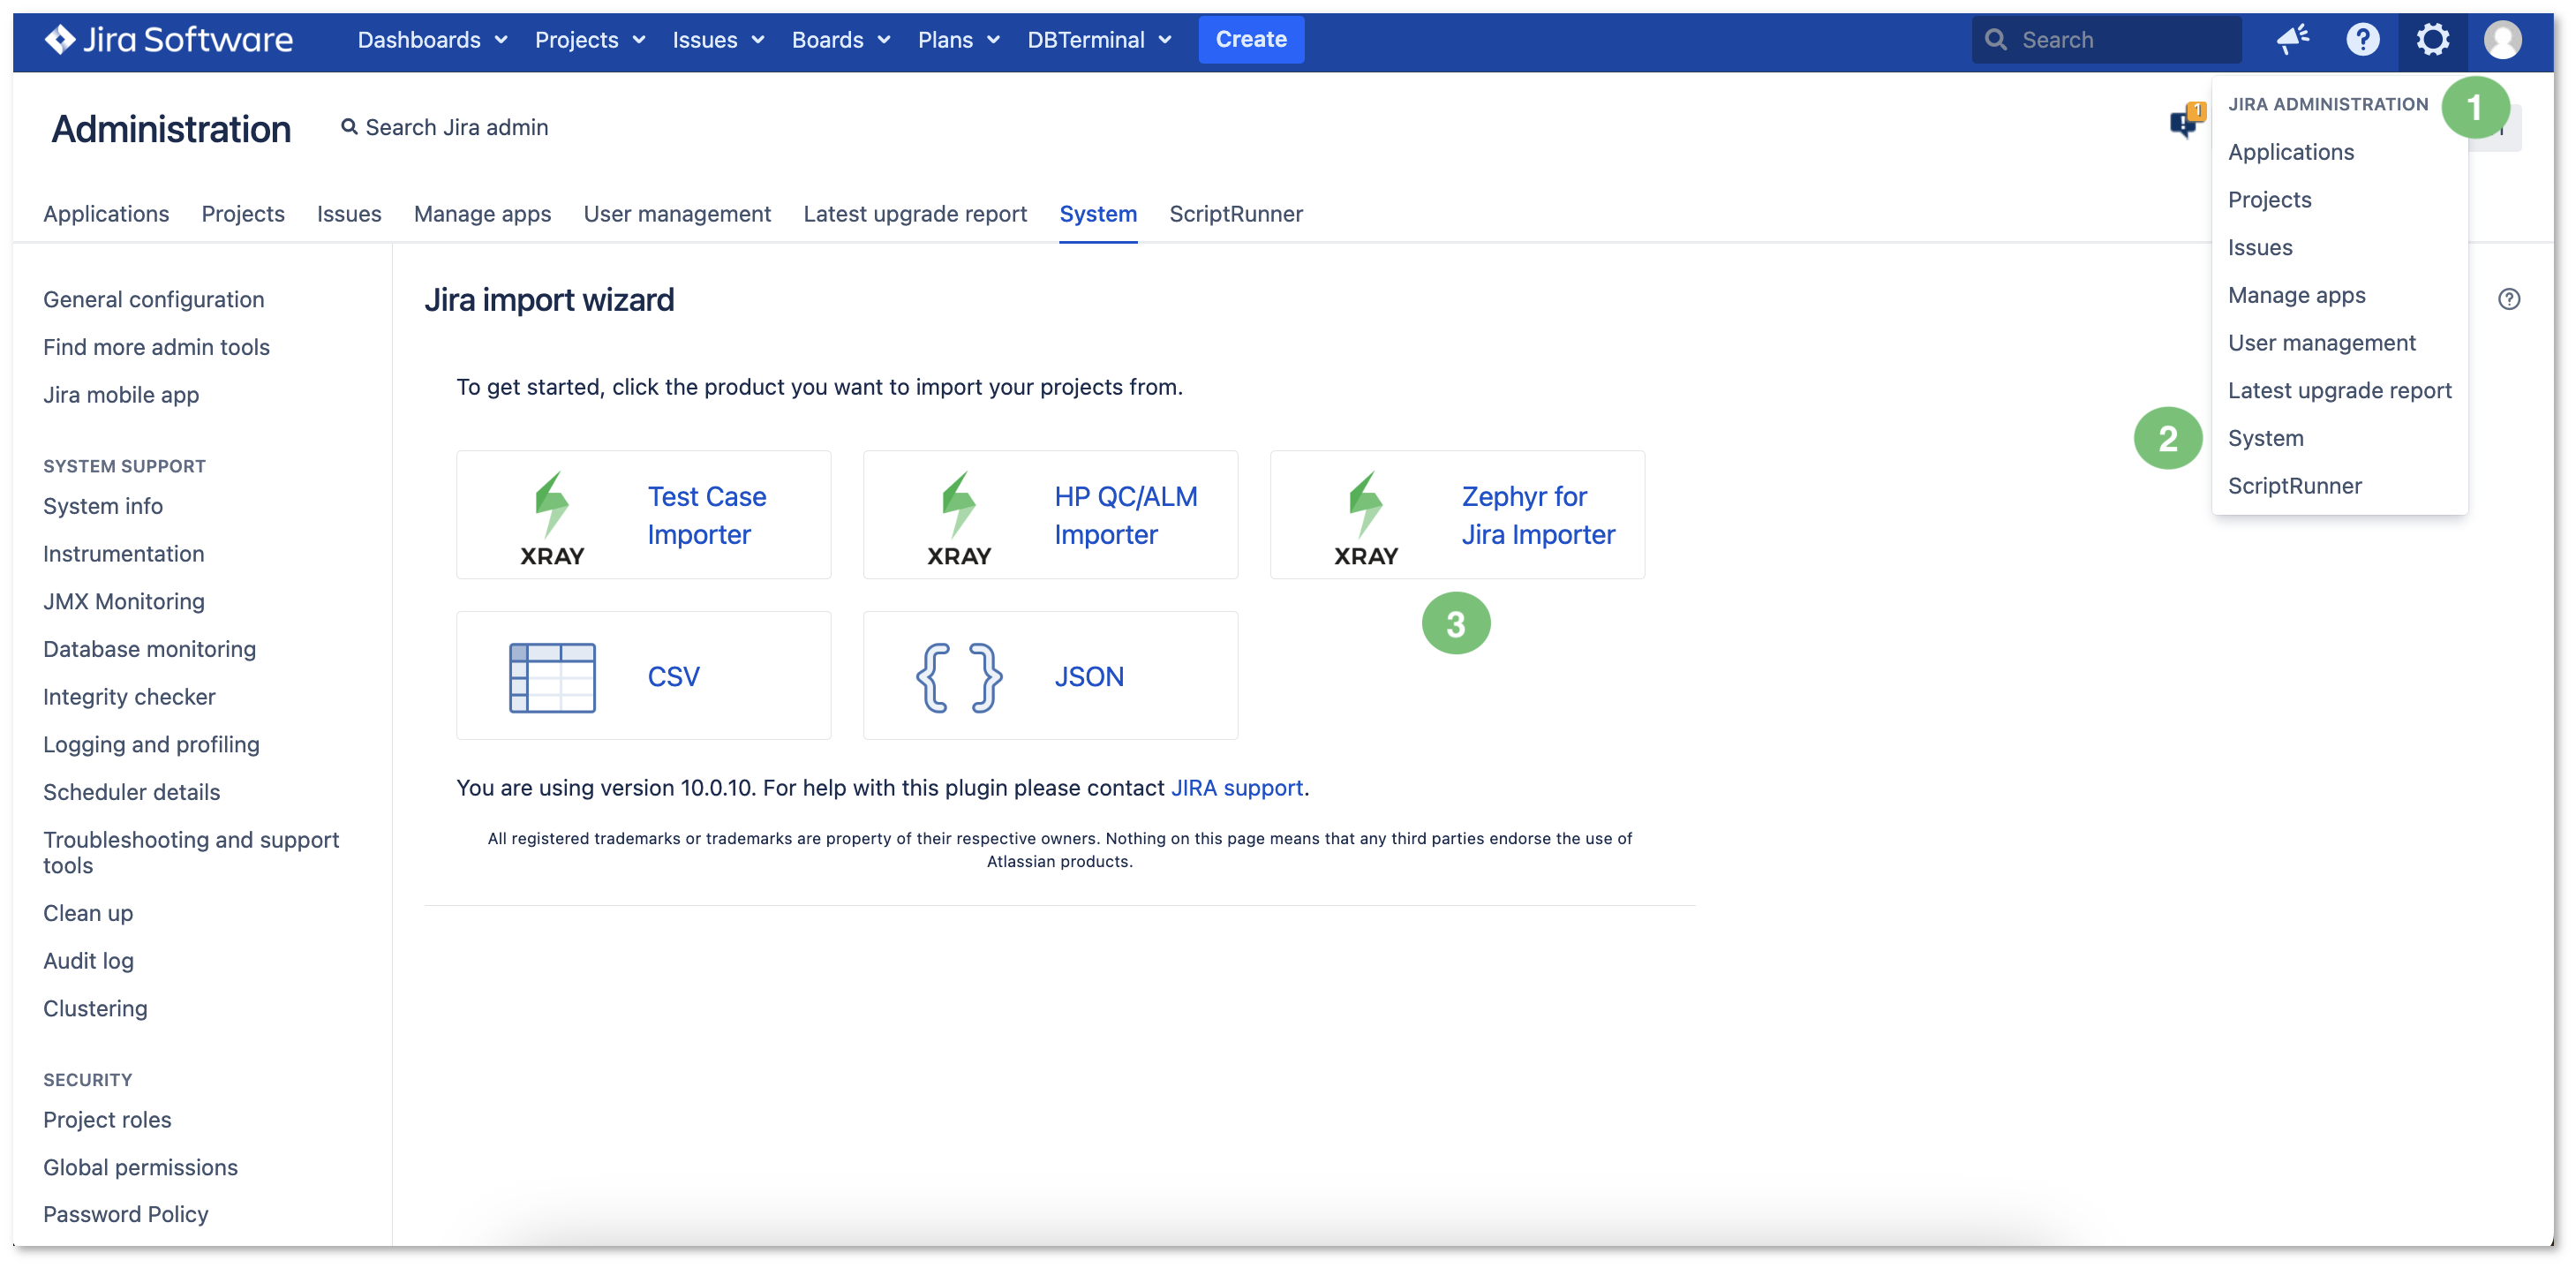This screenshot has height=1268, width=2576.
Task: Click the JSON curly braces icon
Action: tap(958, 677)
